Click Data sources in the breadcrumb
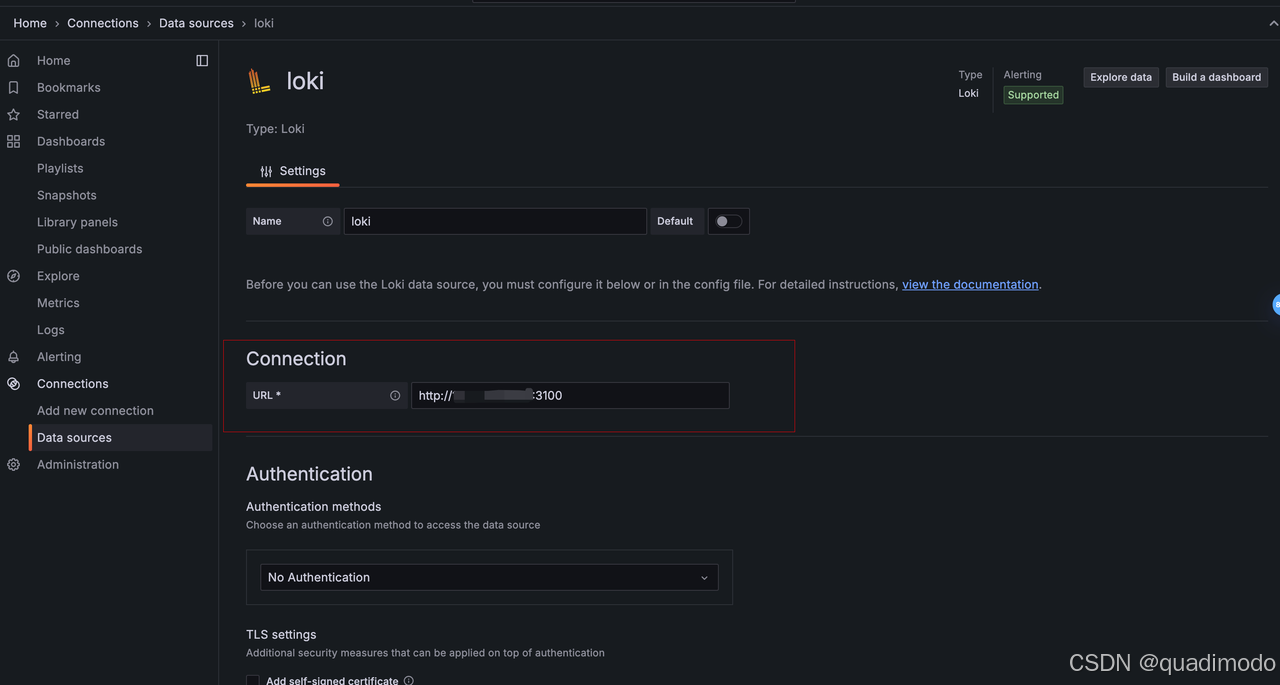The width and height of the screenshot is (1280, 685). coord(196,23)
